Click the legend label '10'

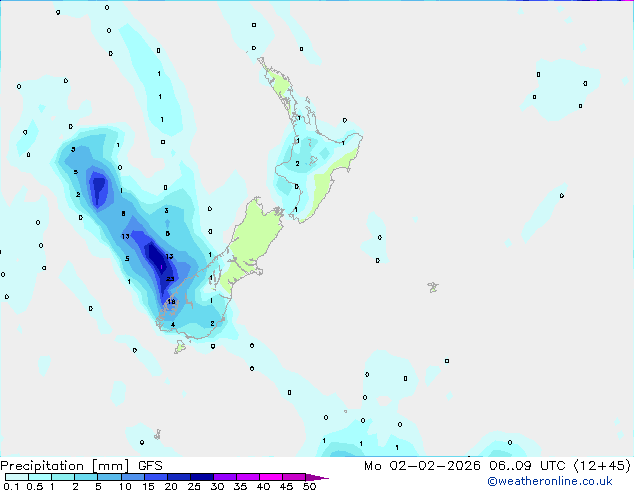pyautogui.click(x=125, y=486)
